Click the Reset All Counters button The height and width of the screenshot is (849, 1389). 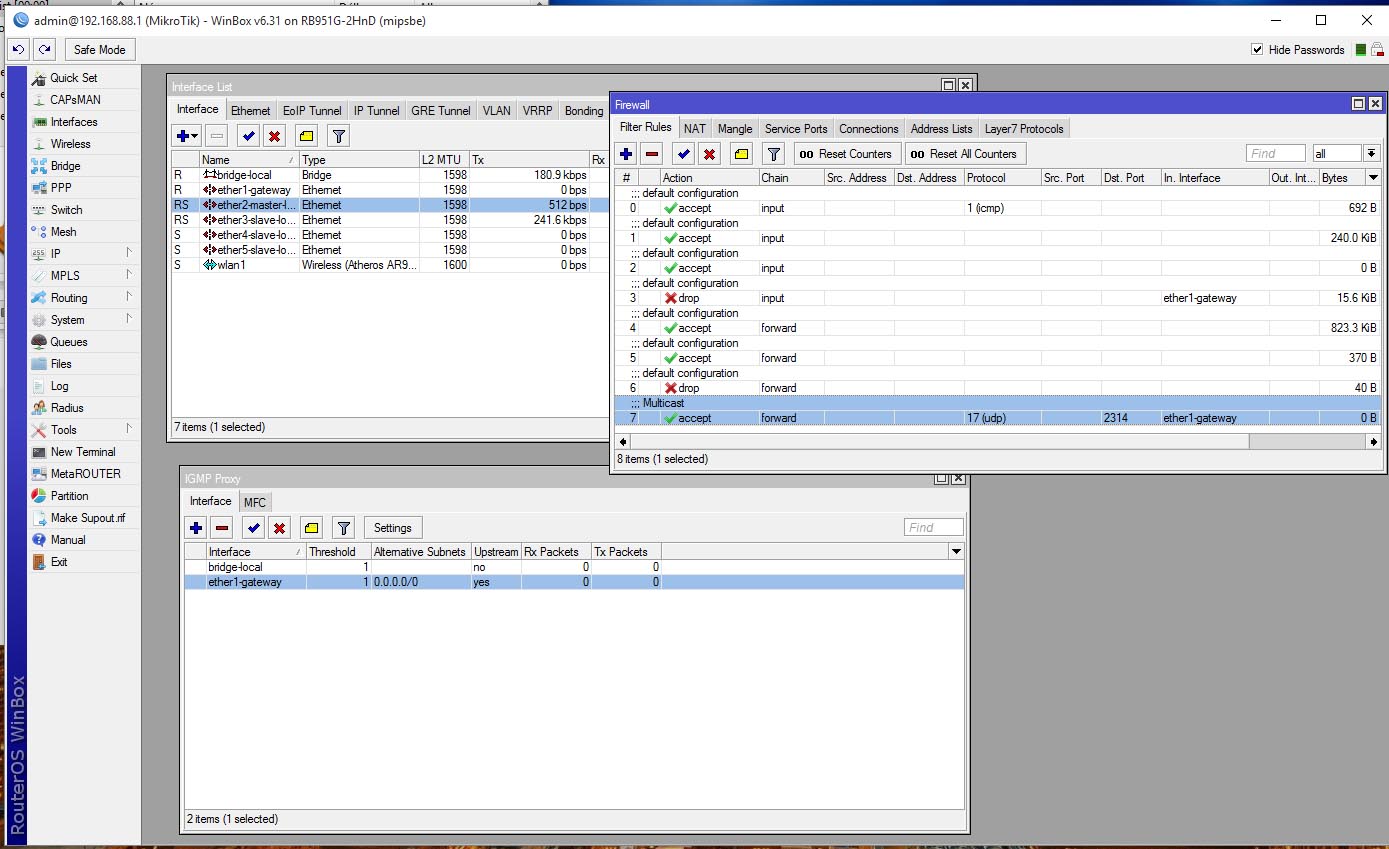click(965, 154)
